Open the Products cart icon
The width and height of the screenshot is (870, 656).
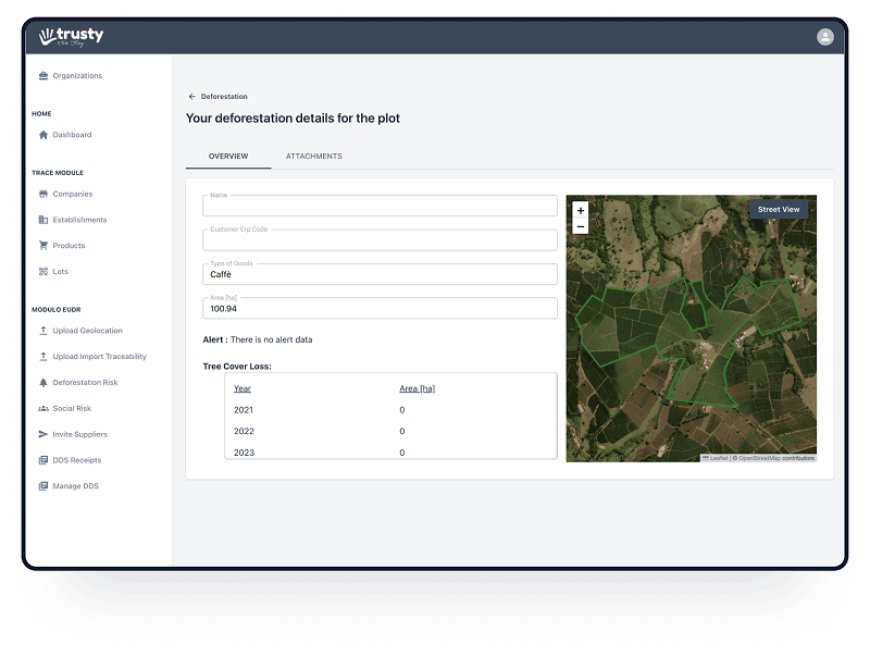(43, 246)
